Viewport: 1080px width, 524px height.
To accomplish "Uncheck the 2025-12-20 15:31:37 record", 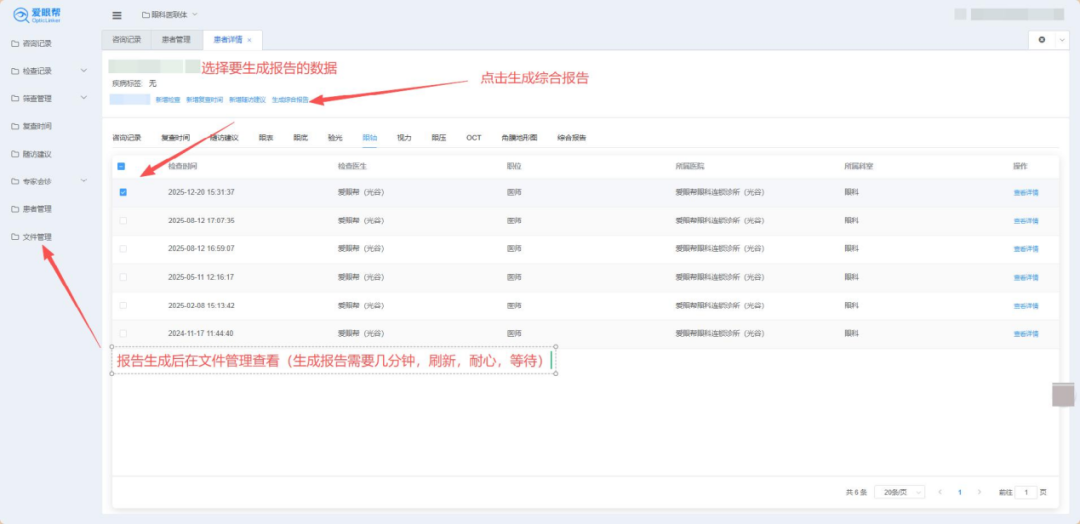I will point(123,192).
